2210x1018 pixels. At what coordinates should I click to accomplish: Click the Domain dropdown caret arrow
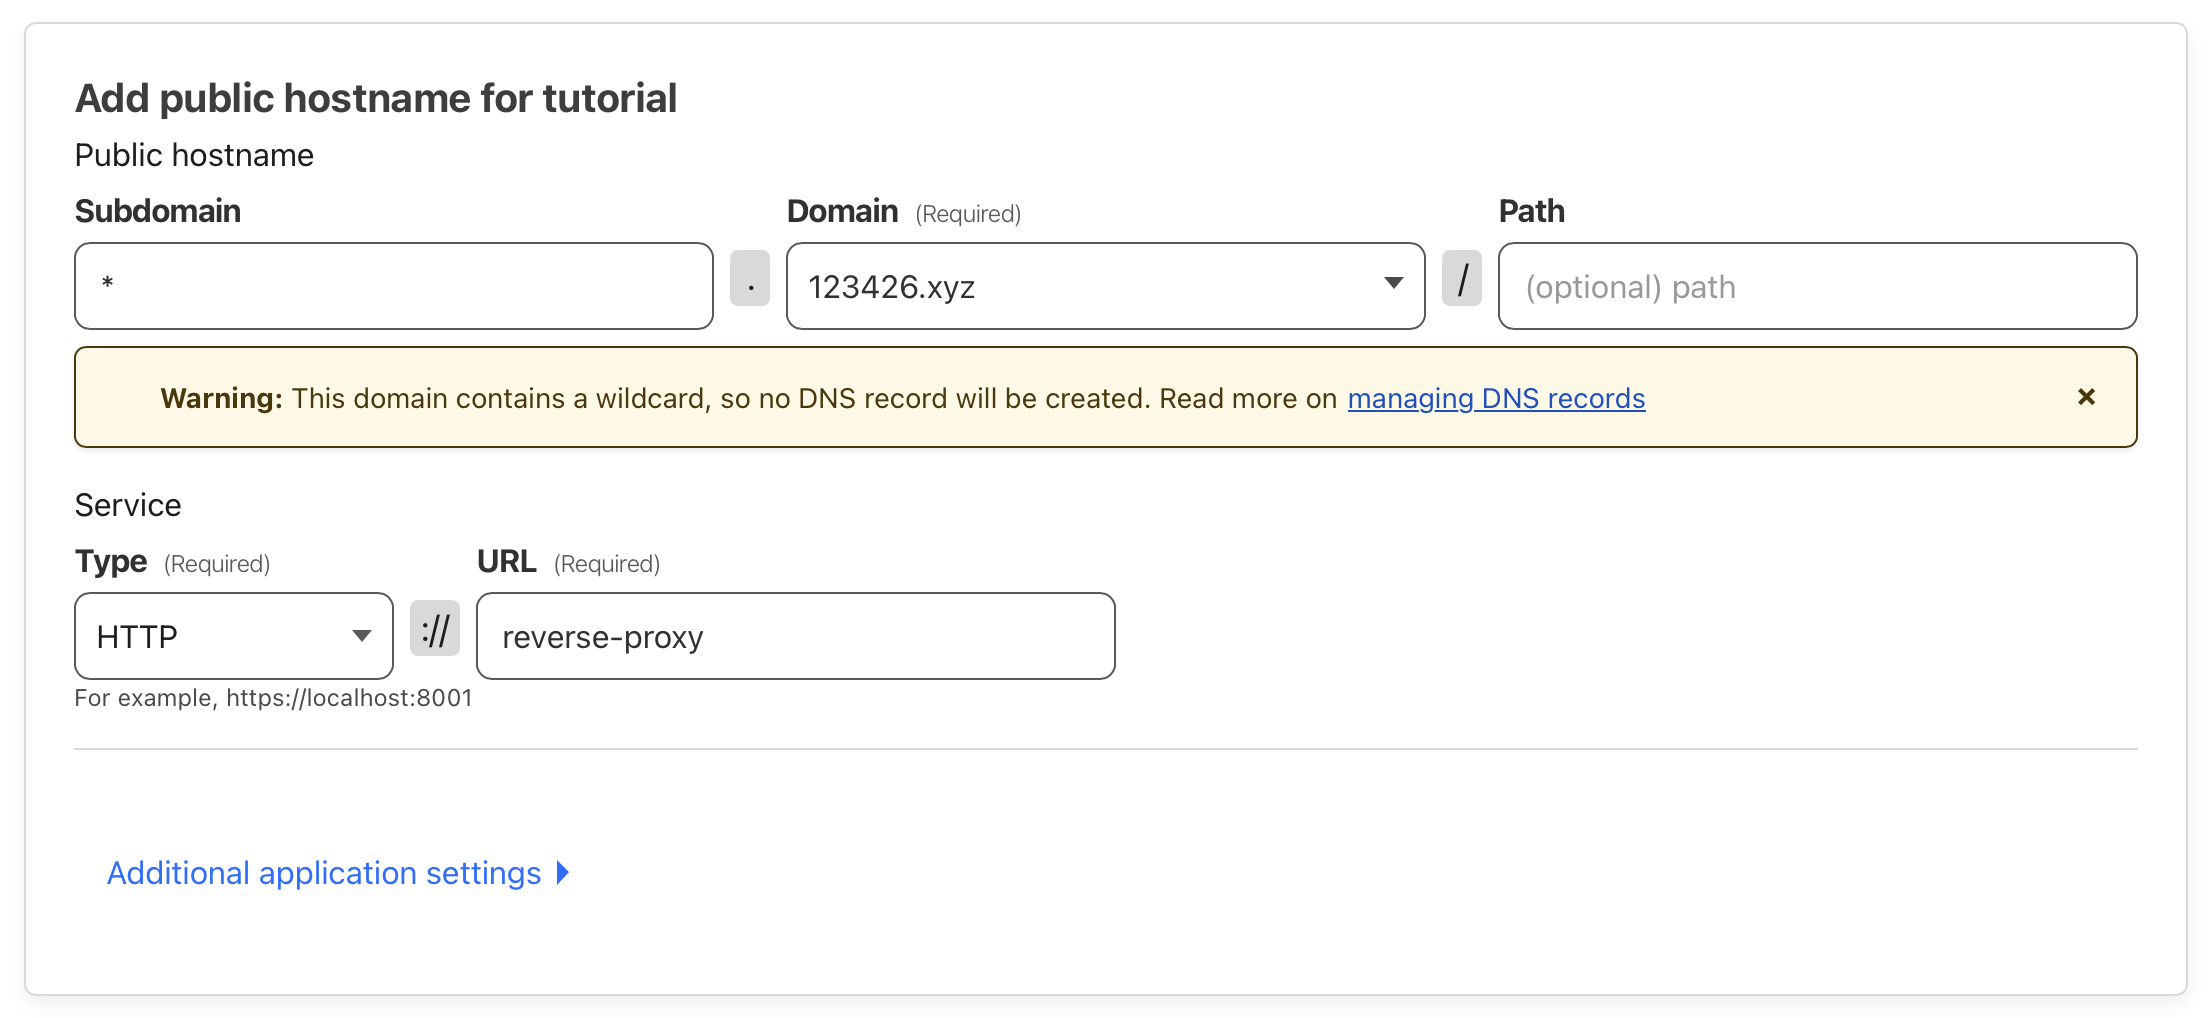[x=1393, y=284]
